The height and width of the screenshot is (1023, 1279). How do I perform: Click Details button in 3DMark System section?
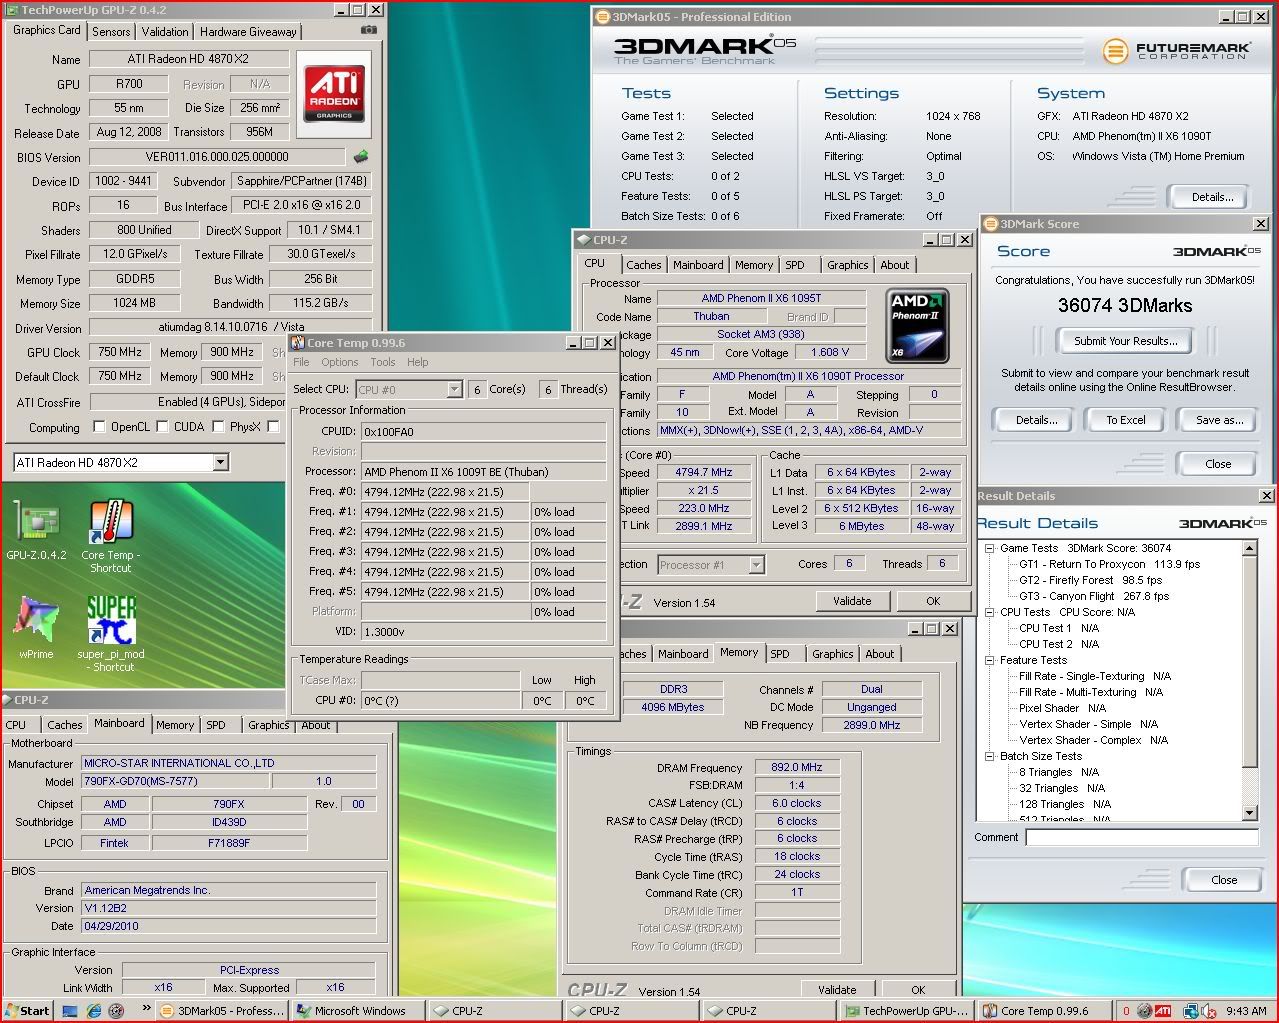point(1212,197)
